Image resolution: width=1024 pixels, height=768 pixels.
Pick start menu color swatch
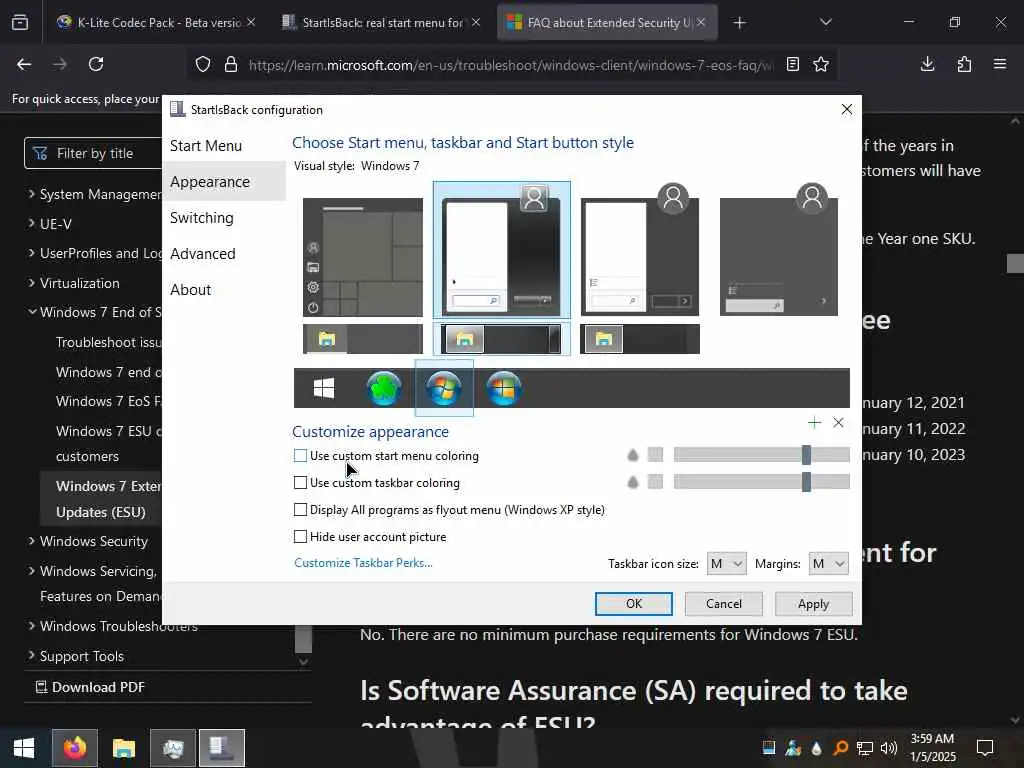(x=655, y=455)
